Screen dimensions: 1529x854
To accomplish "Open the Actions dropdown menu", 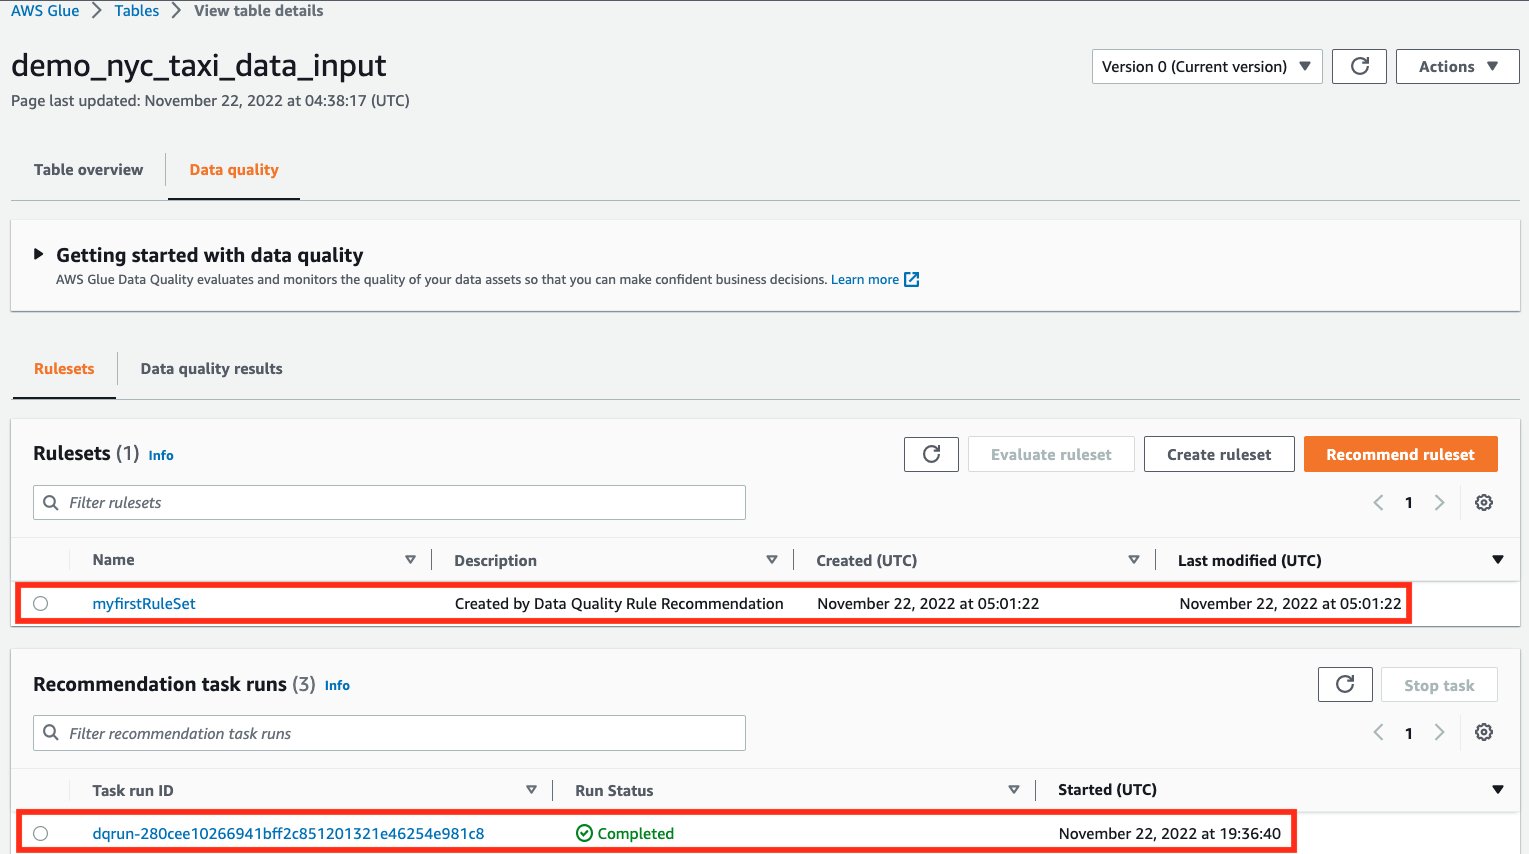I will (1457, 67).
